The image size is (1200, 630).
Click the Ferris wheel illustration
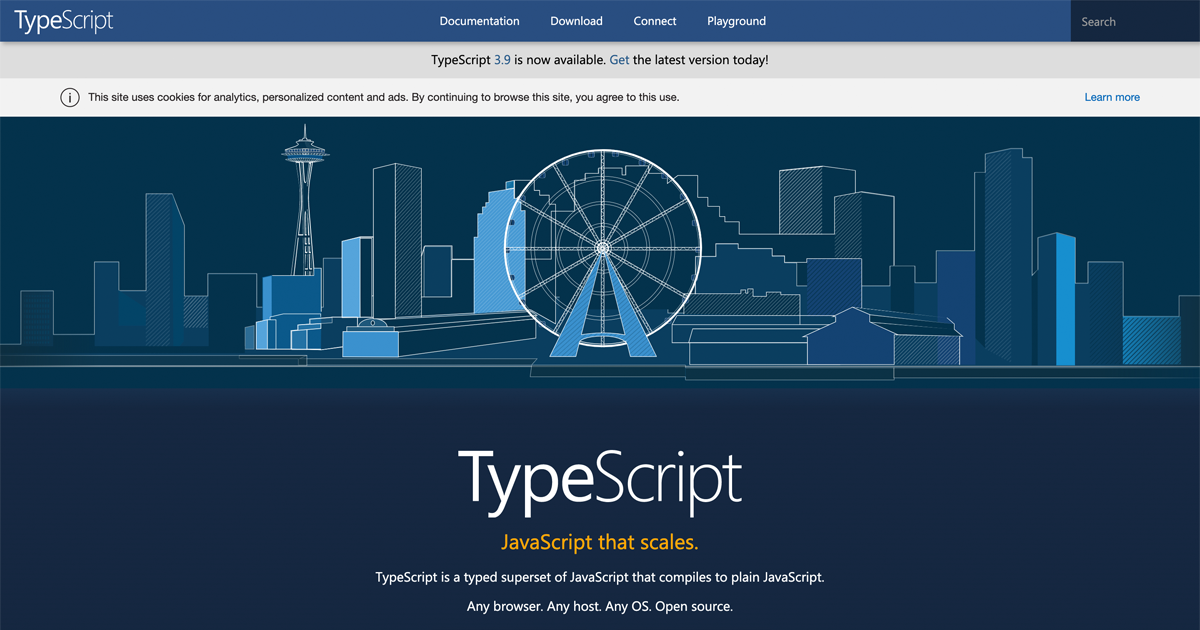(601, 247)
